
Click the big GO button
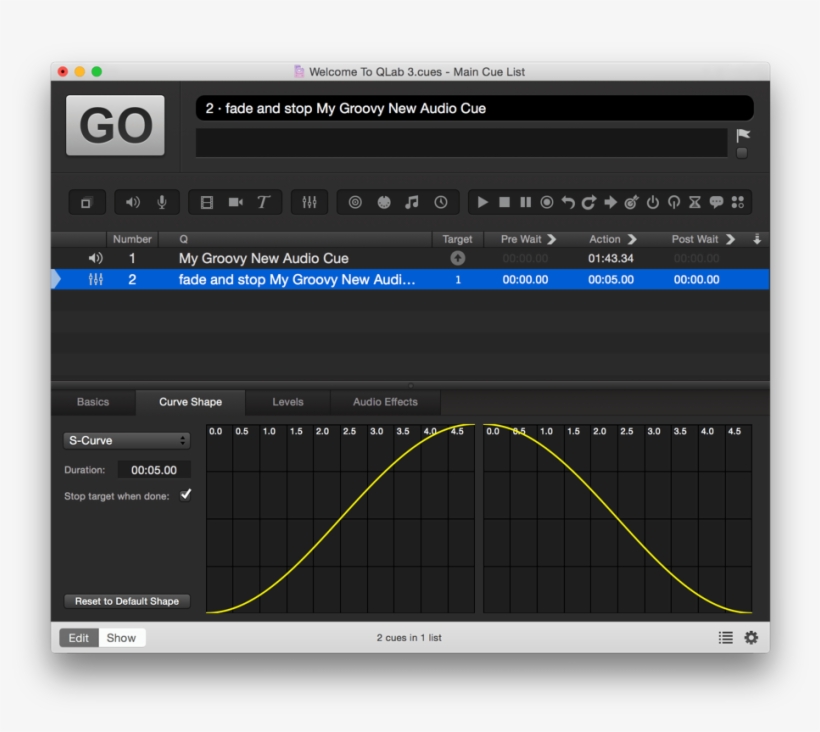(x=115, y=126)
